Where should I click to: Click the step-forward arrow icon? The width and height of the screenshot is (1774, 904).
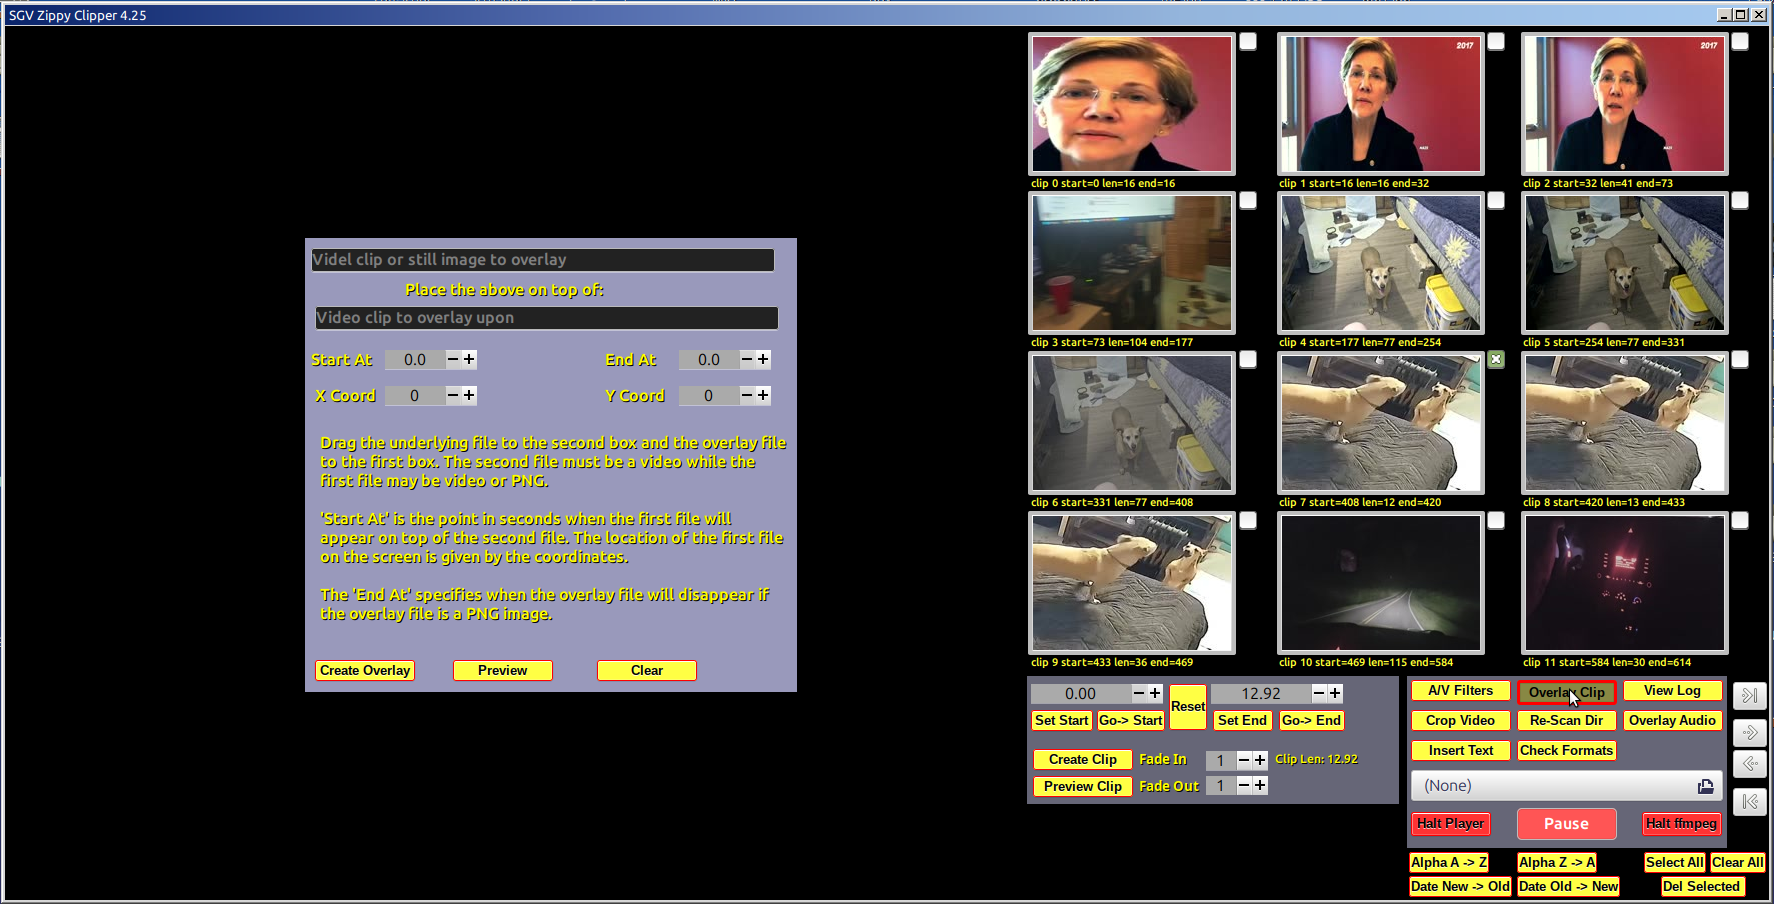(x=1749, y=733)
